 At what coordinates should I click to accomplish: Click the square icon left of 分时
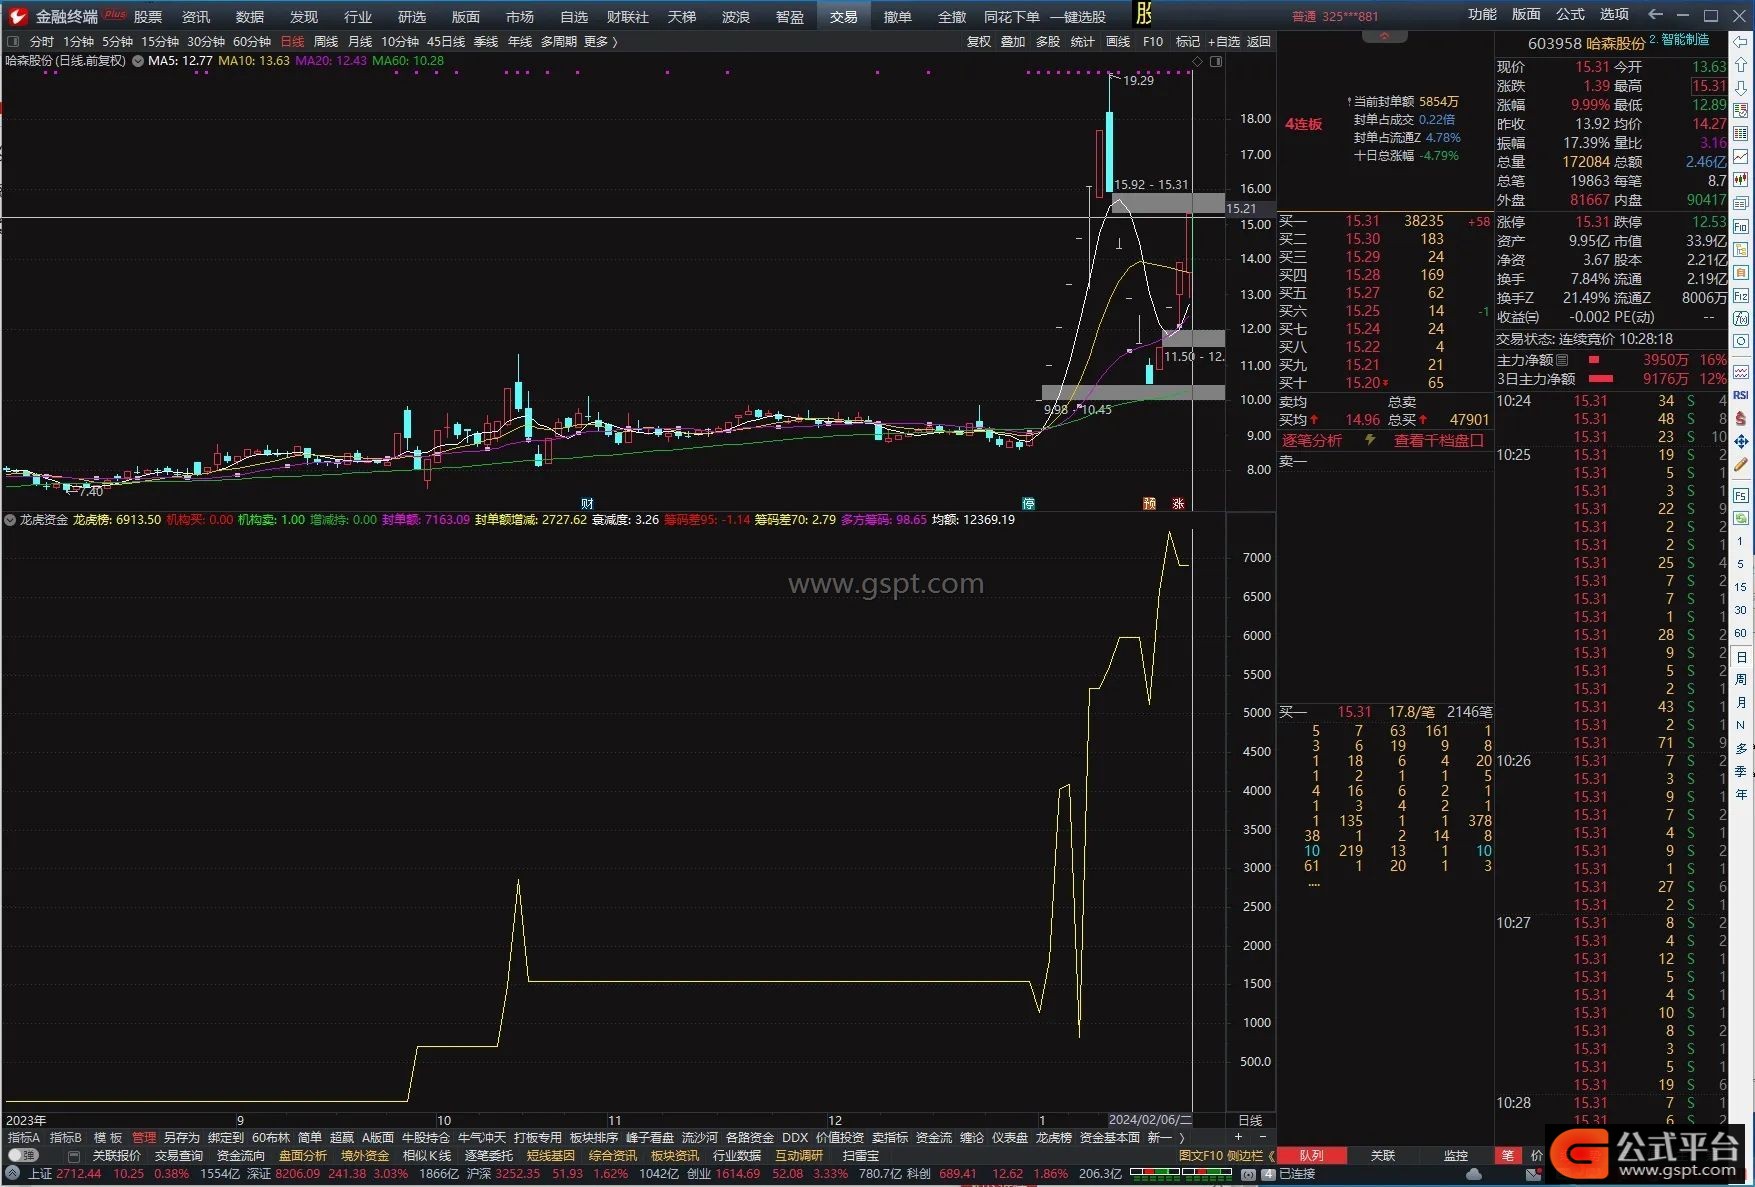pos(13,42)
